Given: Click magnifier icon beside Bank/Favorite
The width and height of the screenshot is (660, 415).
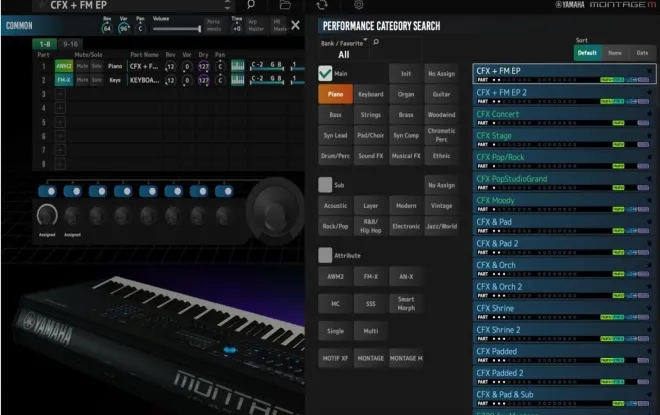Looking at the screenshot, I should pyautogui.click(x=376, y=42).
